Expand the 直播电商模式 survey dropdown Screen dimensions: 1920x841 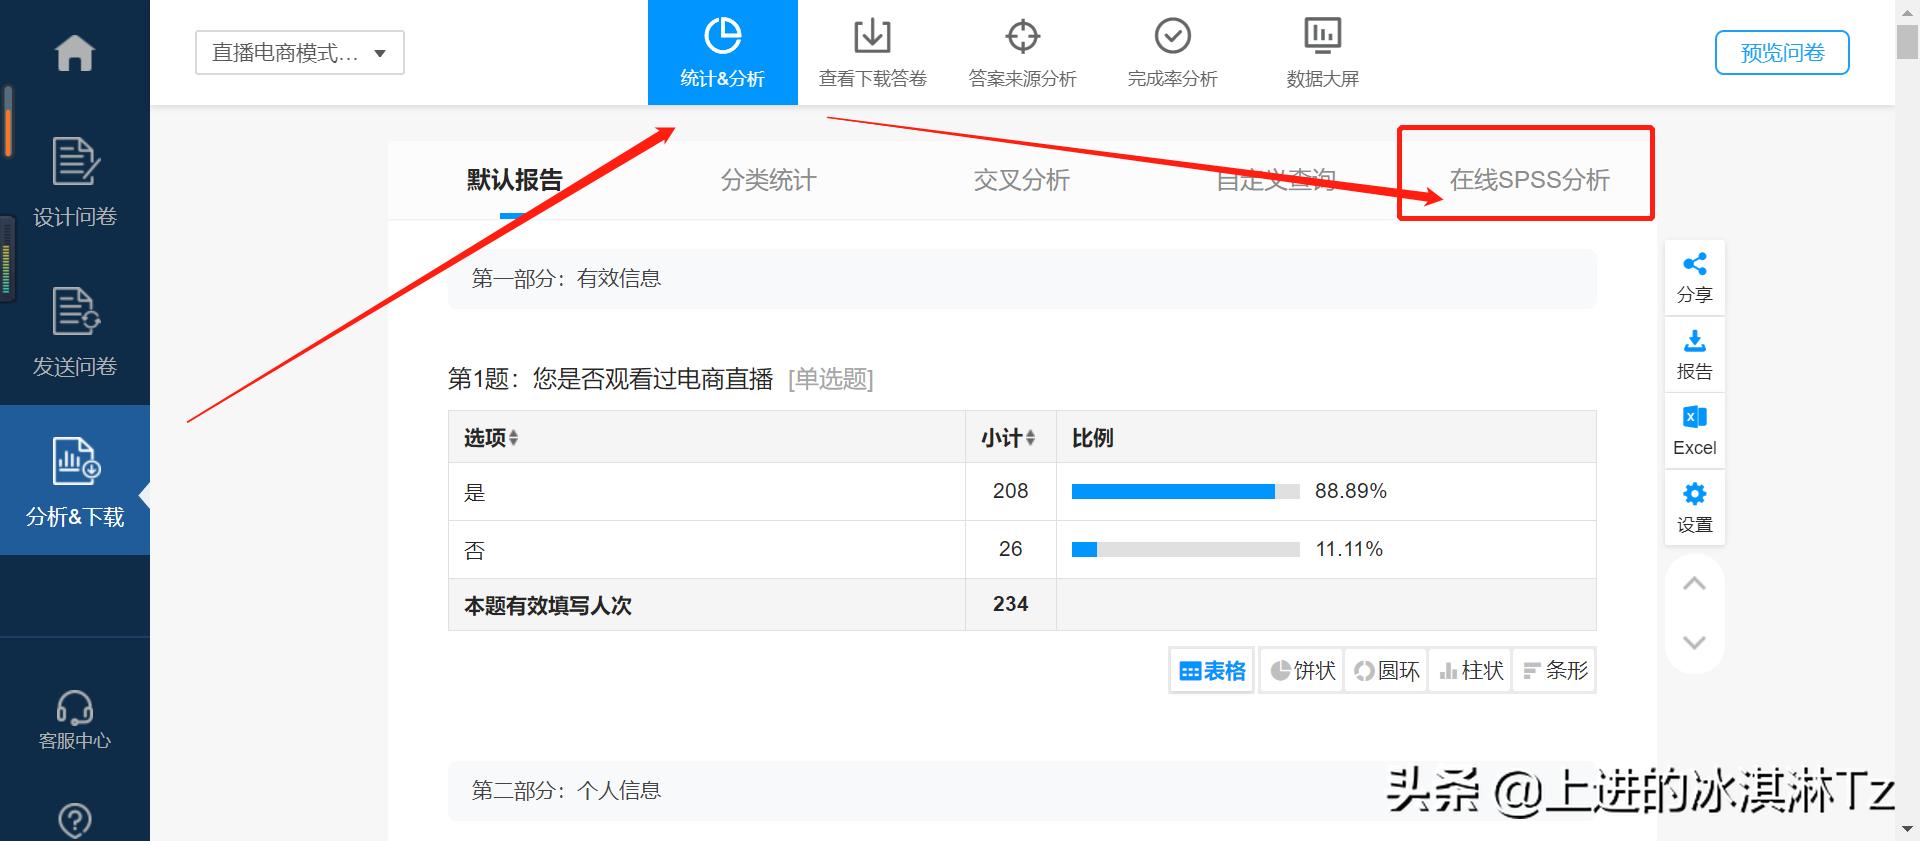(300, 53)
